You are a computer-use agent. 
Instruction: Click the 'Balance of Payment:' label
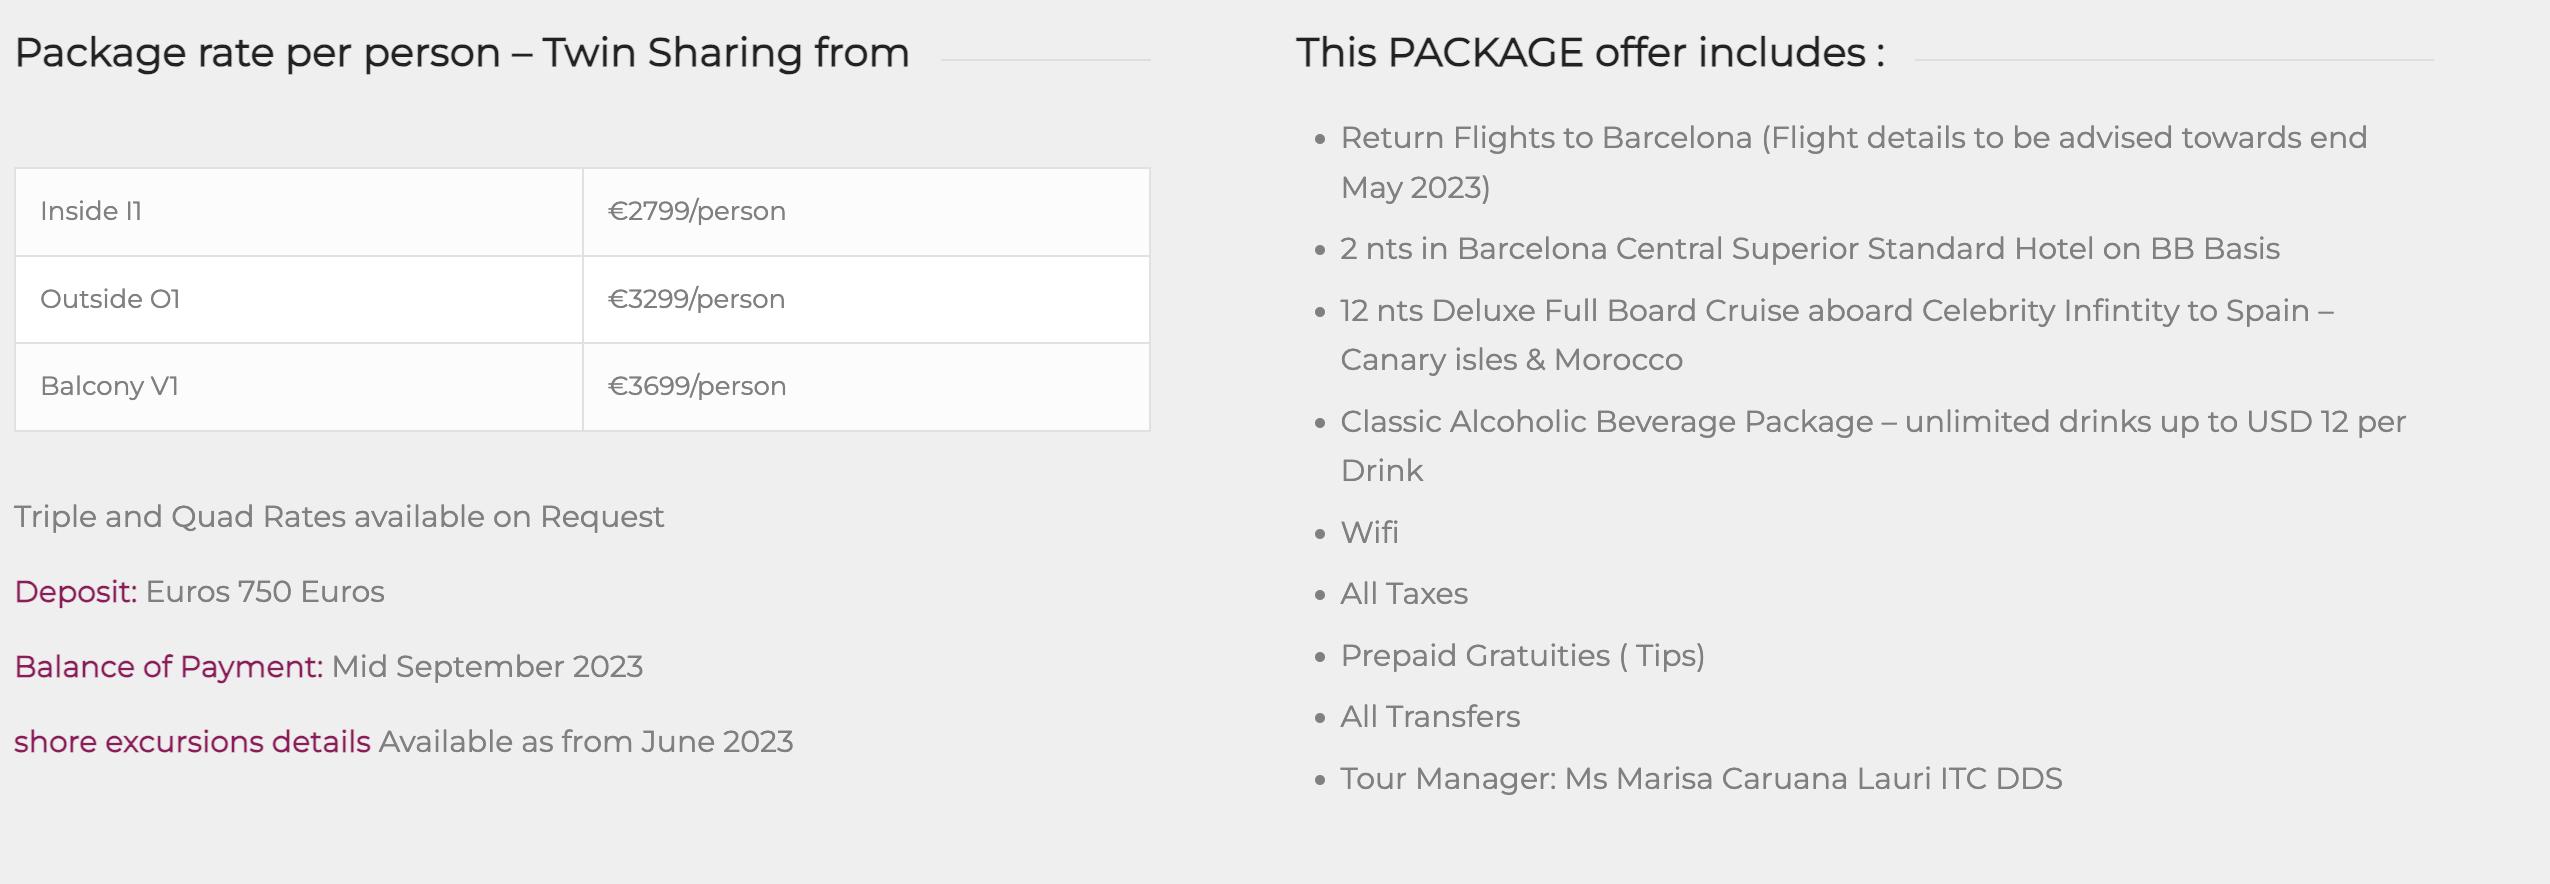(x=168, y=667)
